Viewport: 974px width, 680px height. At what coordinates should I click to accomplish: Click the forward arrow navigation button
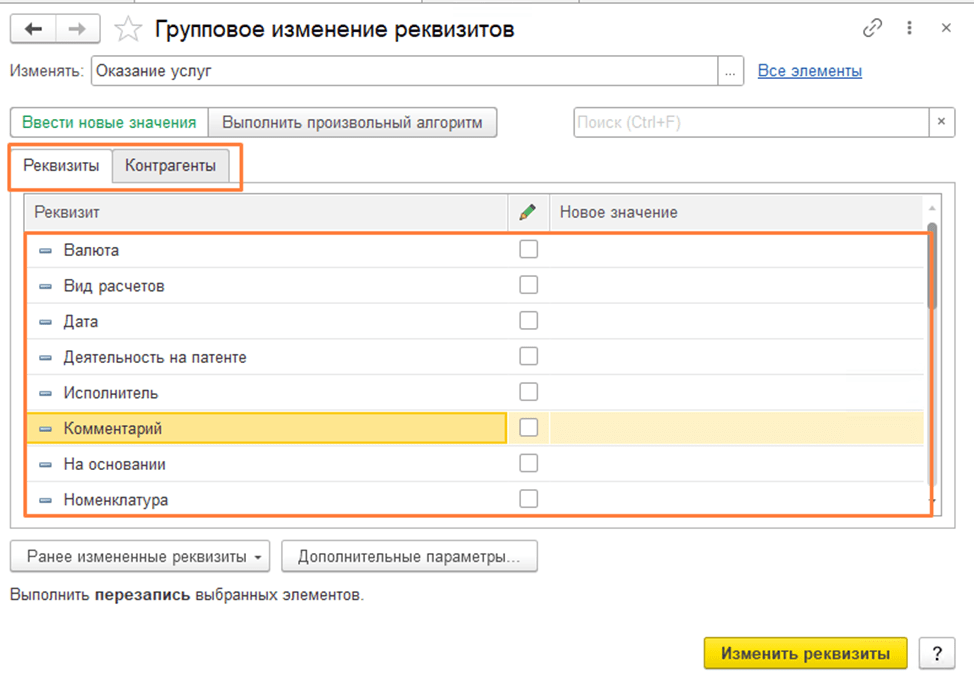pos(77,30)
